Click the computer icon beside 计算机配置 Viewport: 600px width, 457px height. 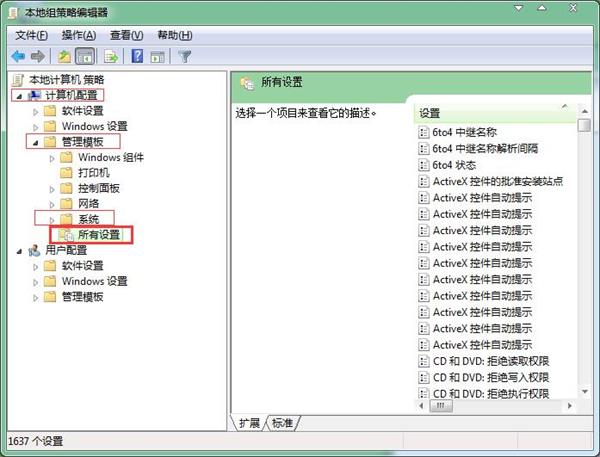[x=34, y=95]
